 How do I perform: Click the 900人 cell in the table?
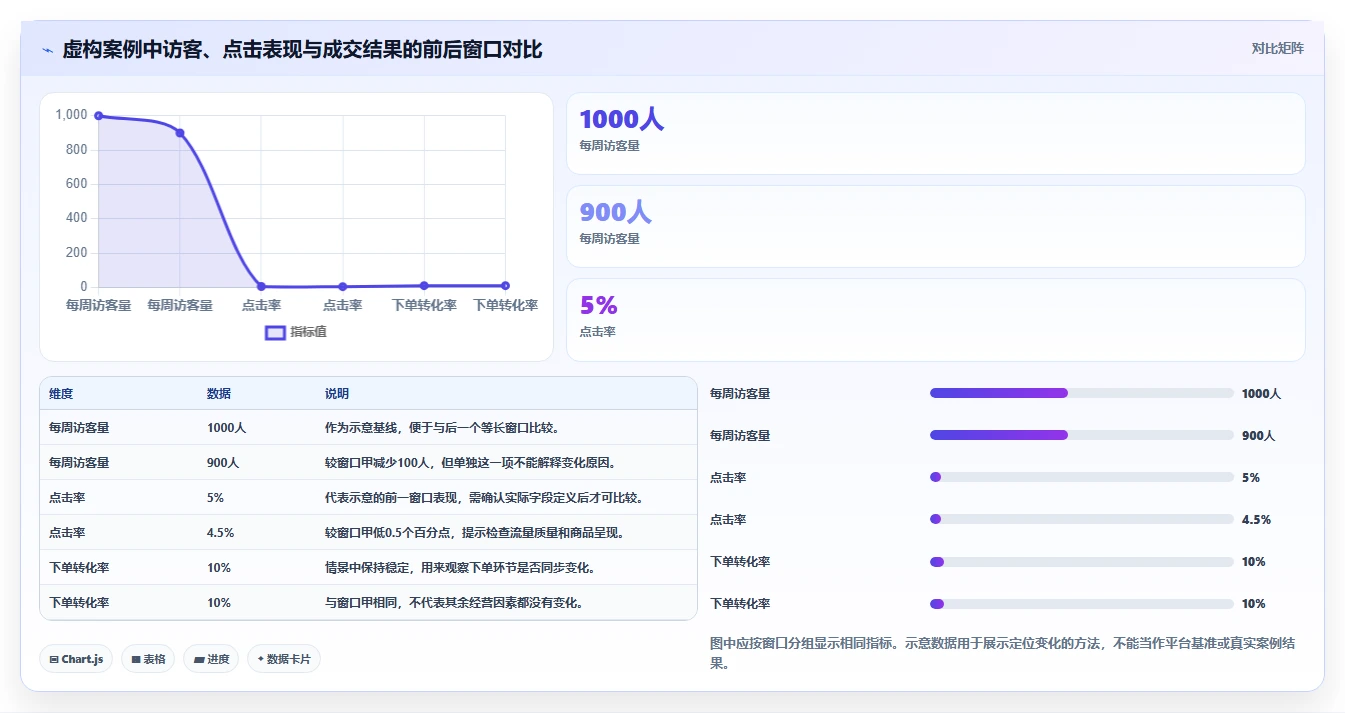(x=223, y=463)
